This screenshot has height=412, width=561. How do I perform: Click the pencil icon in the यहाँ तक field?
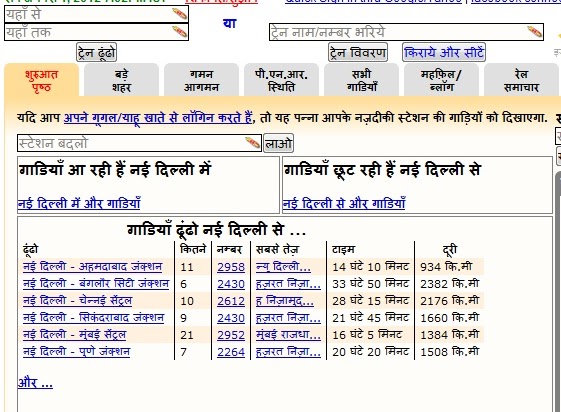tap(179, 32)
